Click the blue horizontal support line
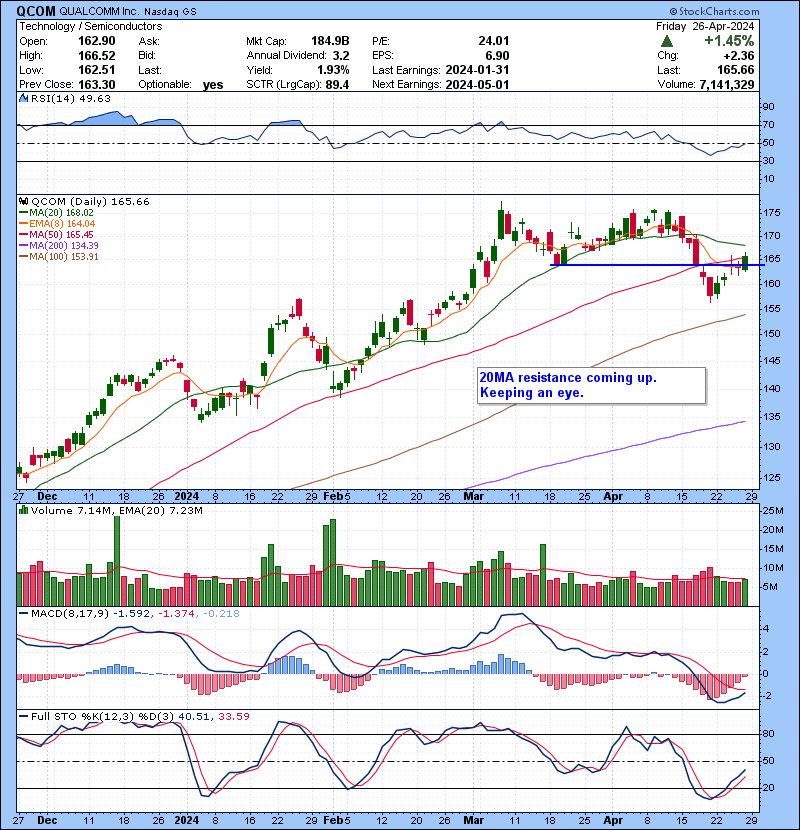Viewport: 800px width, 830px height. pyautogui.click(x=657, y=265)
